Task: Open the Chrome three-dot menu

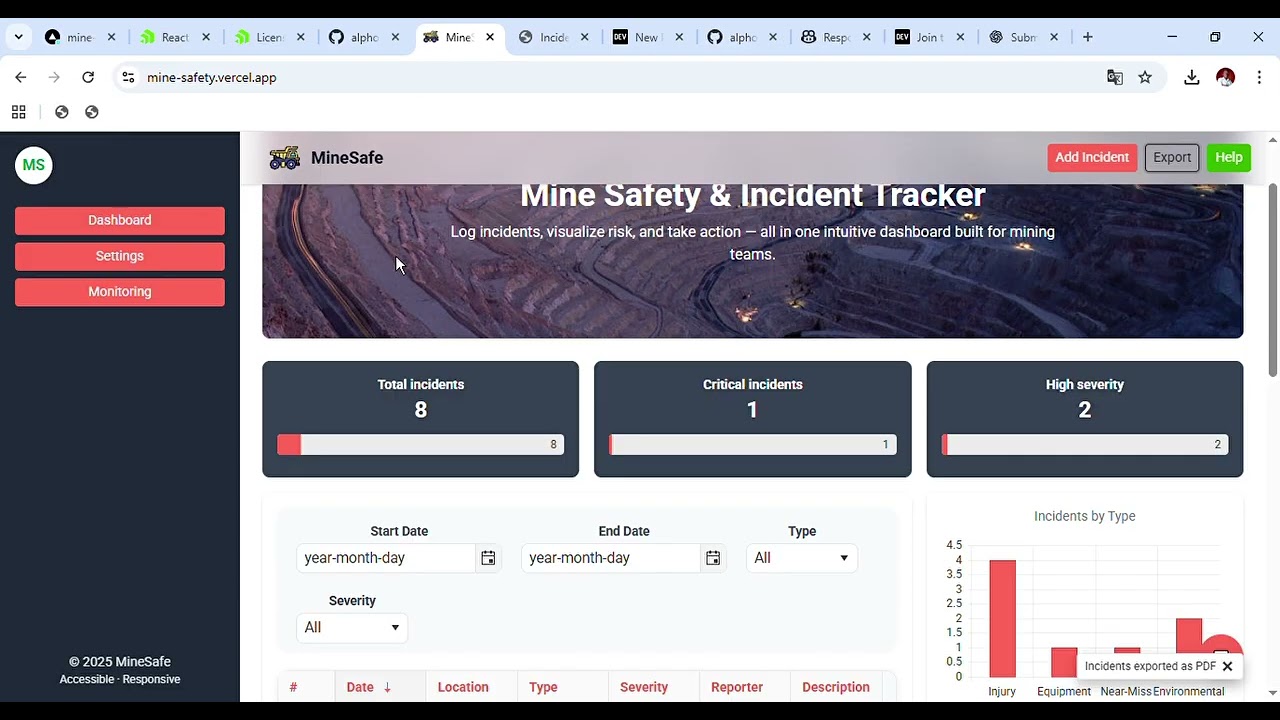Action: [1259, 77]
